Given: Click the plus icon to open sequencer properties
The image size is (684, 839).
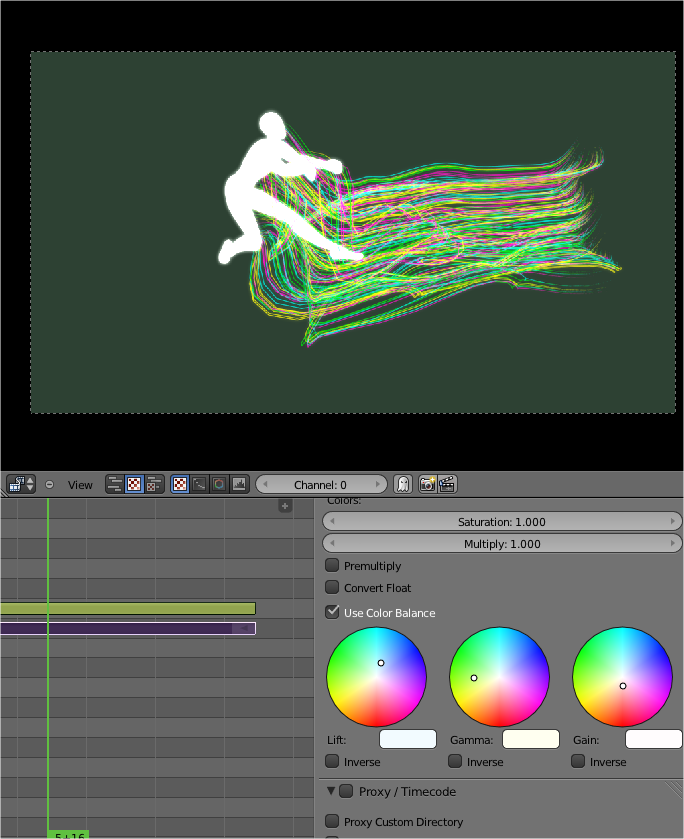Looking at the screenshot, I should tap(285, 506).
